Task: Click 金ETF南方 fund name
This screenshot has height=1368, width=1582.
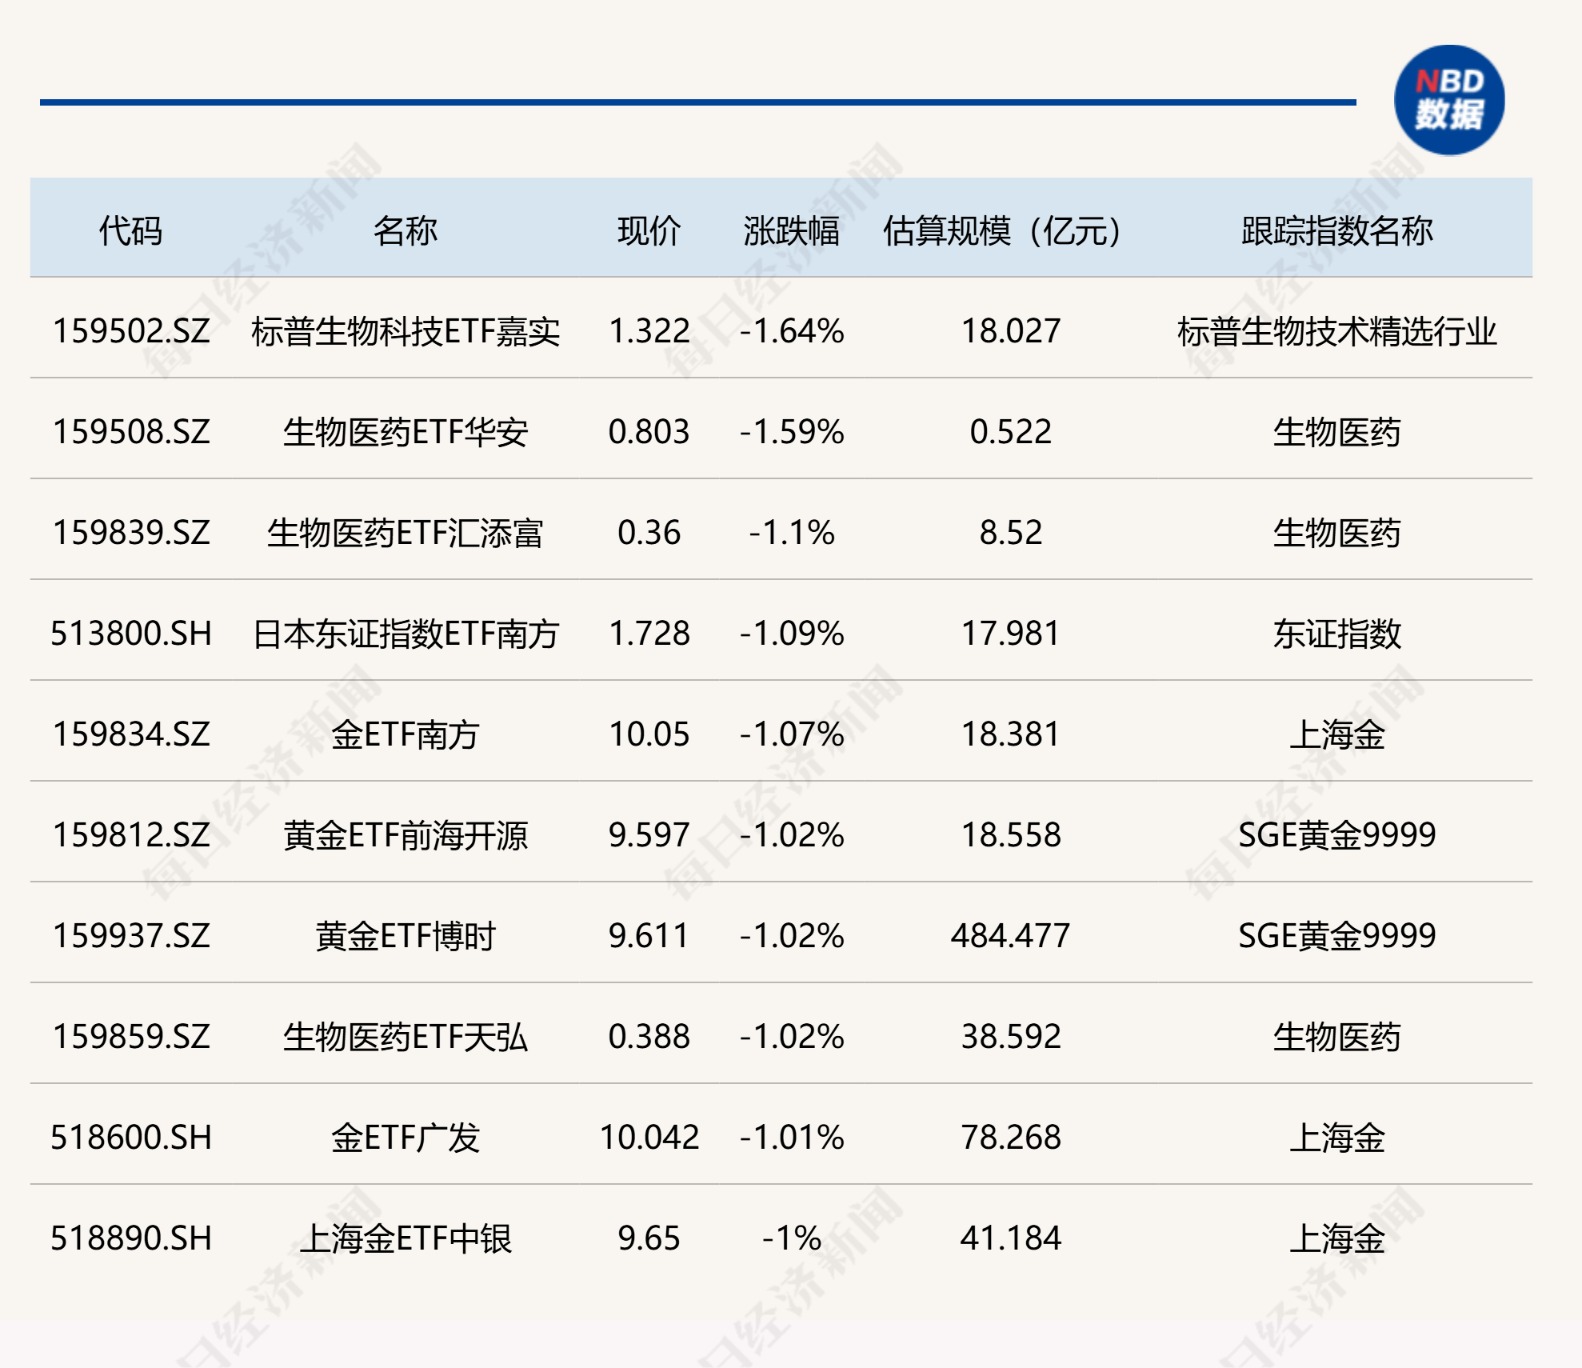Action: point(405,735)
